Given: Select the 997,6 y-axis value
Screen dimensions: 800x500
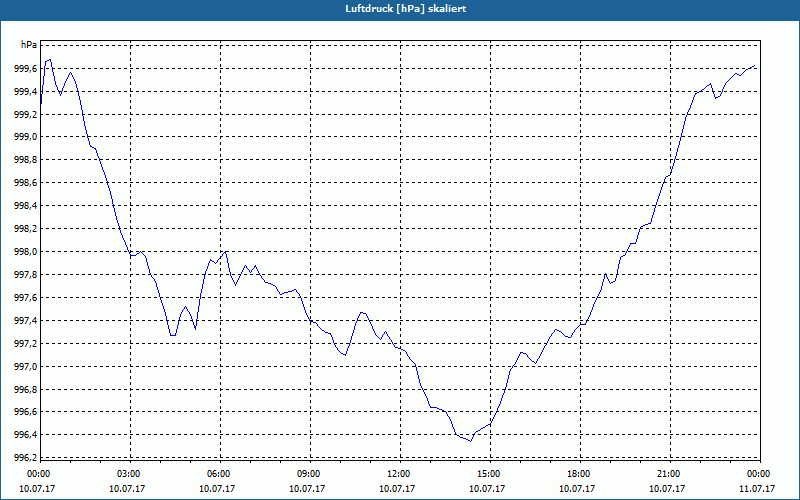Looking at the screenshot, I should 26,298.
